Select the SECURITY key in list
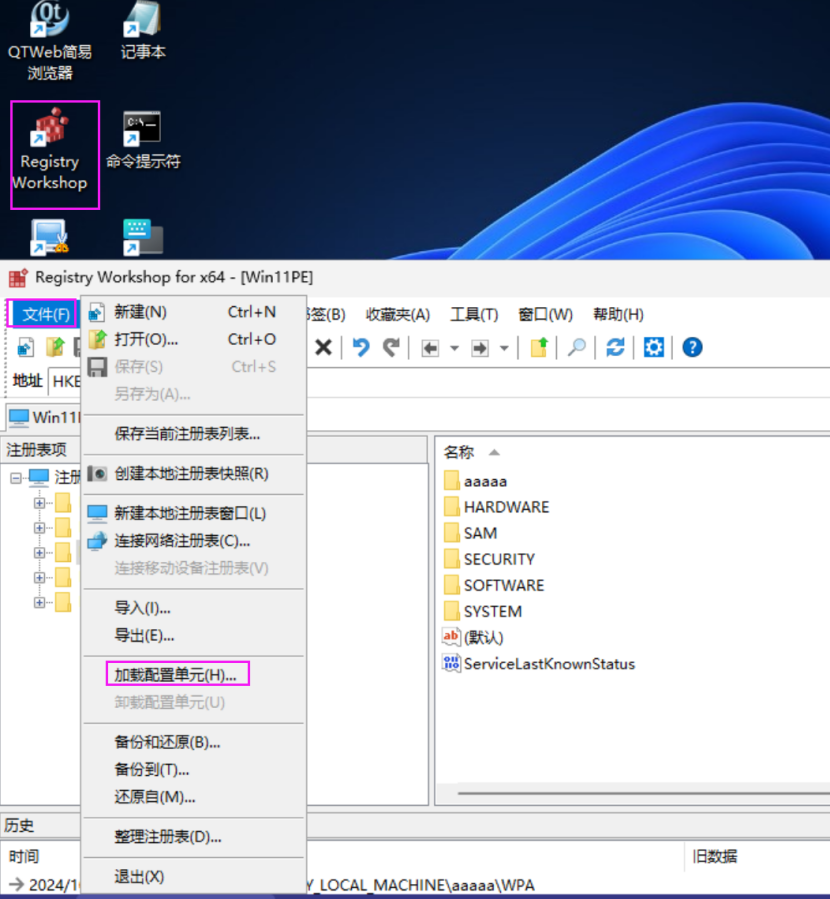Image resolution: width=830 pixels, height=899 pixels. (490, 559)
